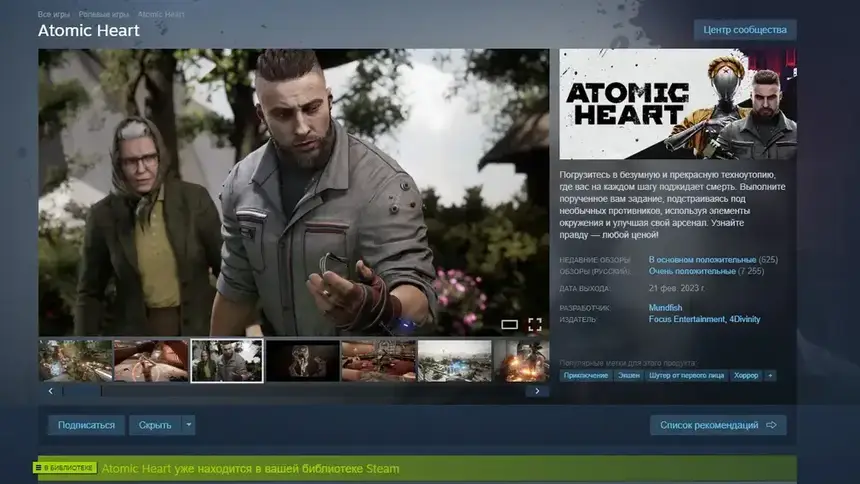This screenshot has width=860, height=484.
Task: Click Подписаться button
Action: (x=86, y=425)
